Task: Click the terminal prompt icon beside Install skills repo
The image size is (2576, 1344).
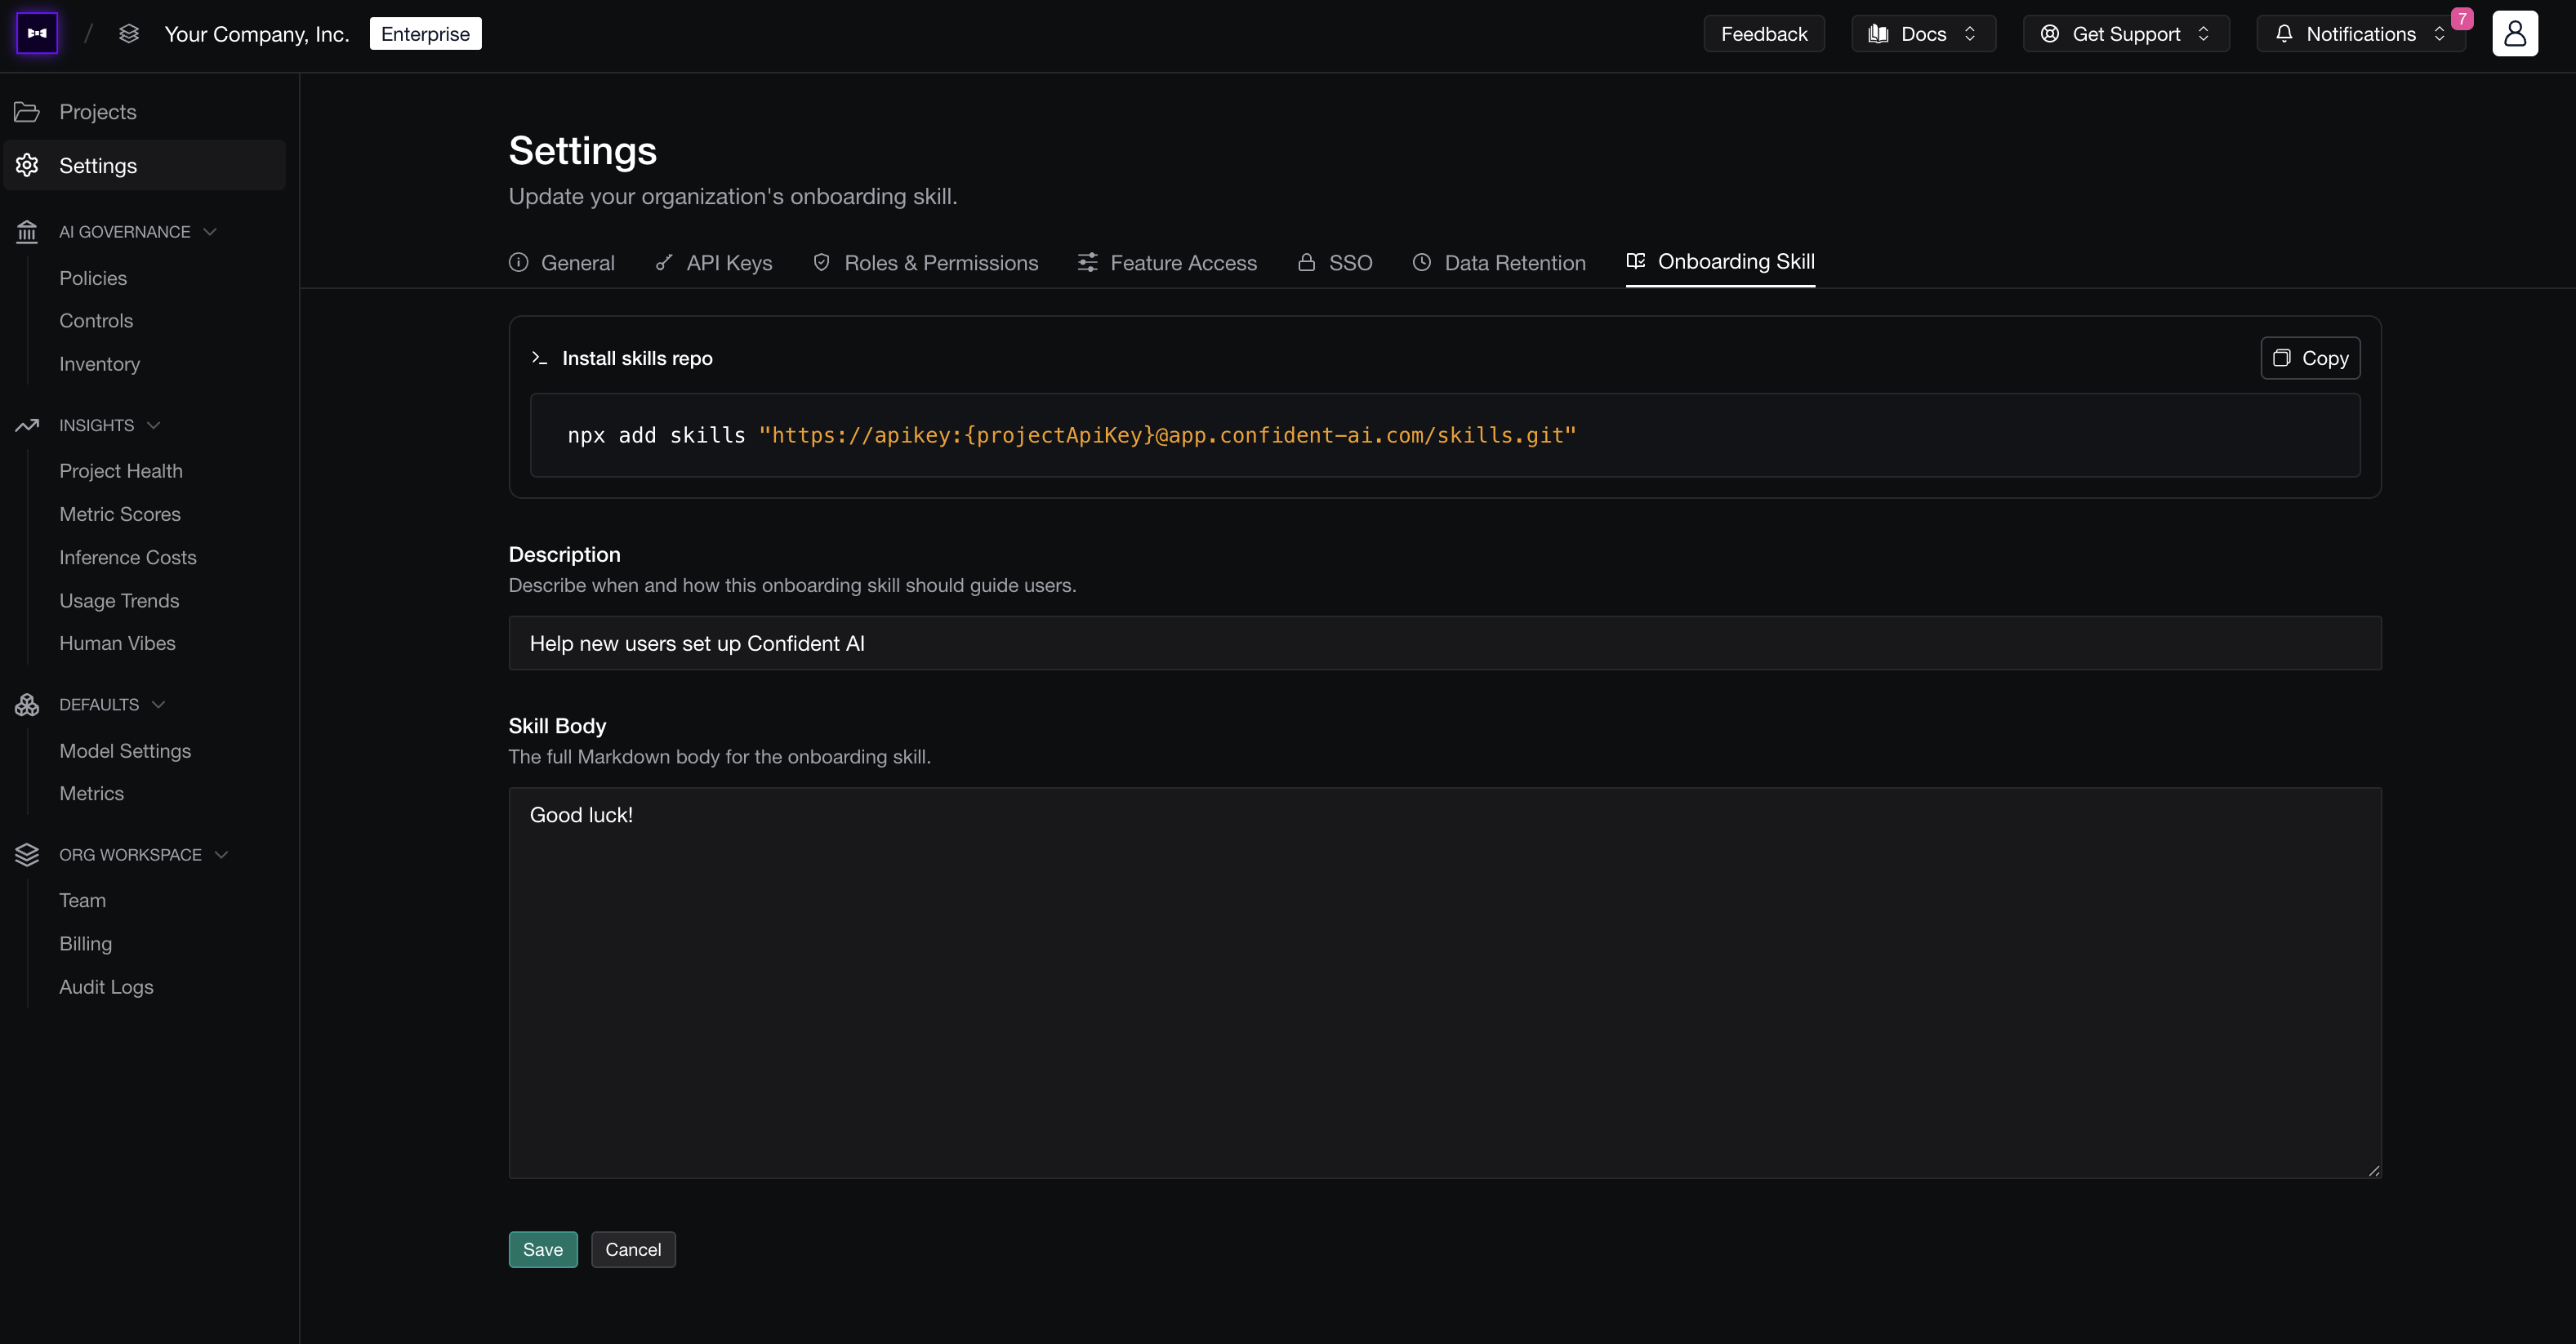Action: click(x=539, y=358)
